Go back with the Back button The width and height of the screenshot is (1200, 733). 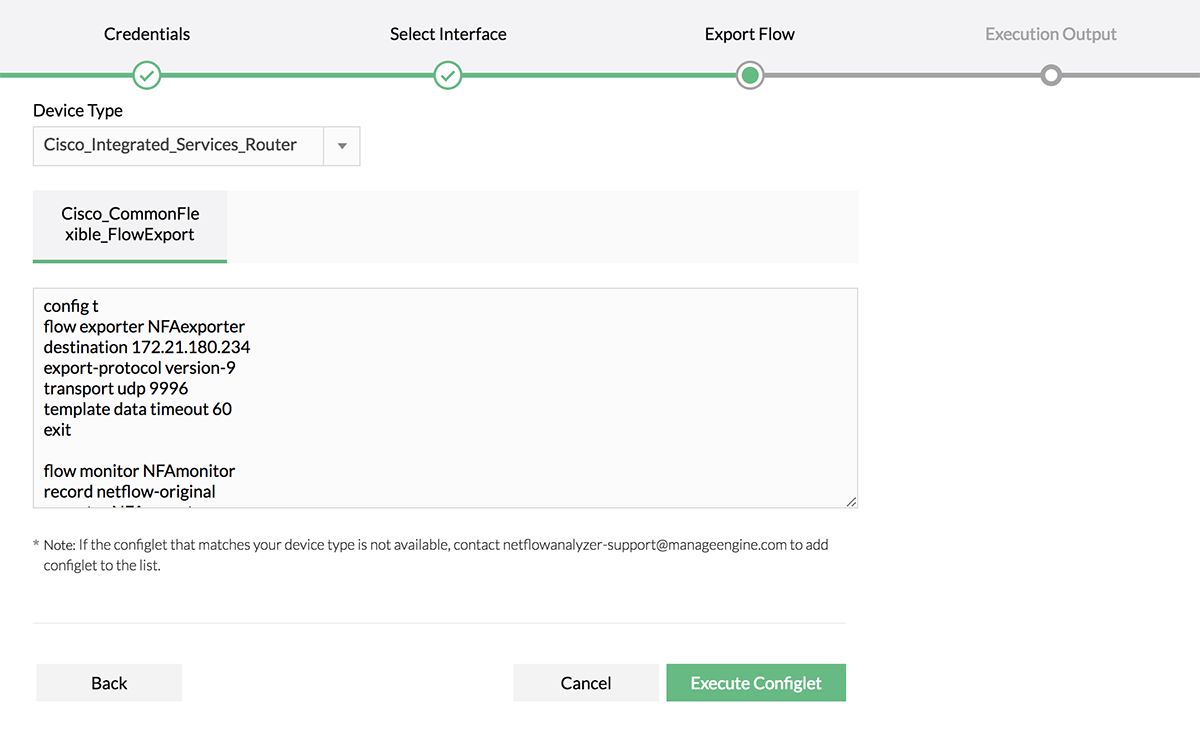point(109,683)
